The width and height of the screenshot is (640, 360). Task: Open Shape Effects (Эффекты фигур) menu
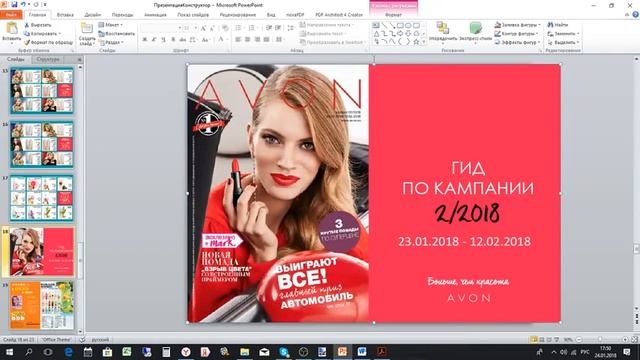pyautogui.click(x=517, y=42)
